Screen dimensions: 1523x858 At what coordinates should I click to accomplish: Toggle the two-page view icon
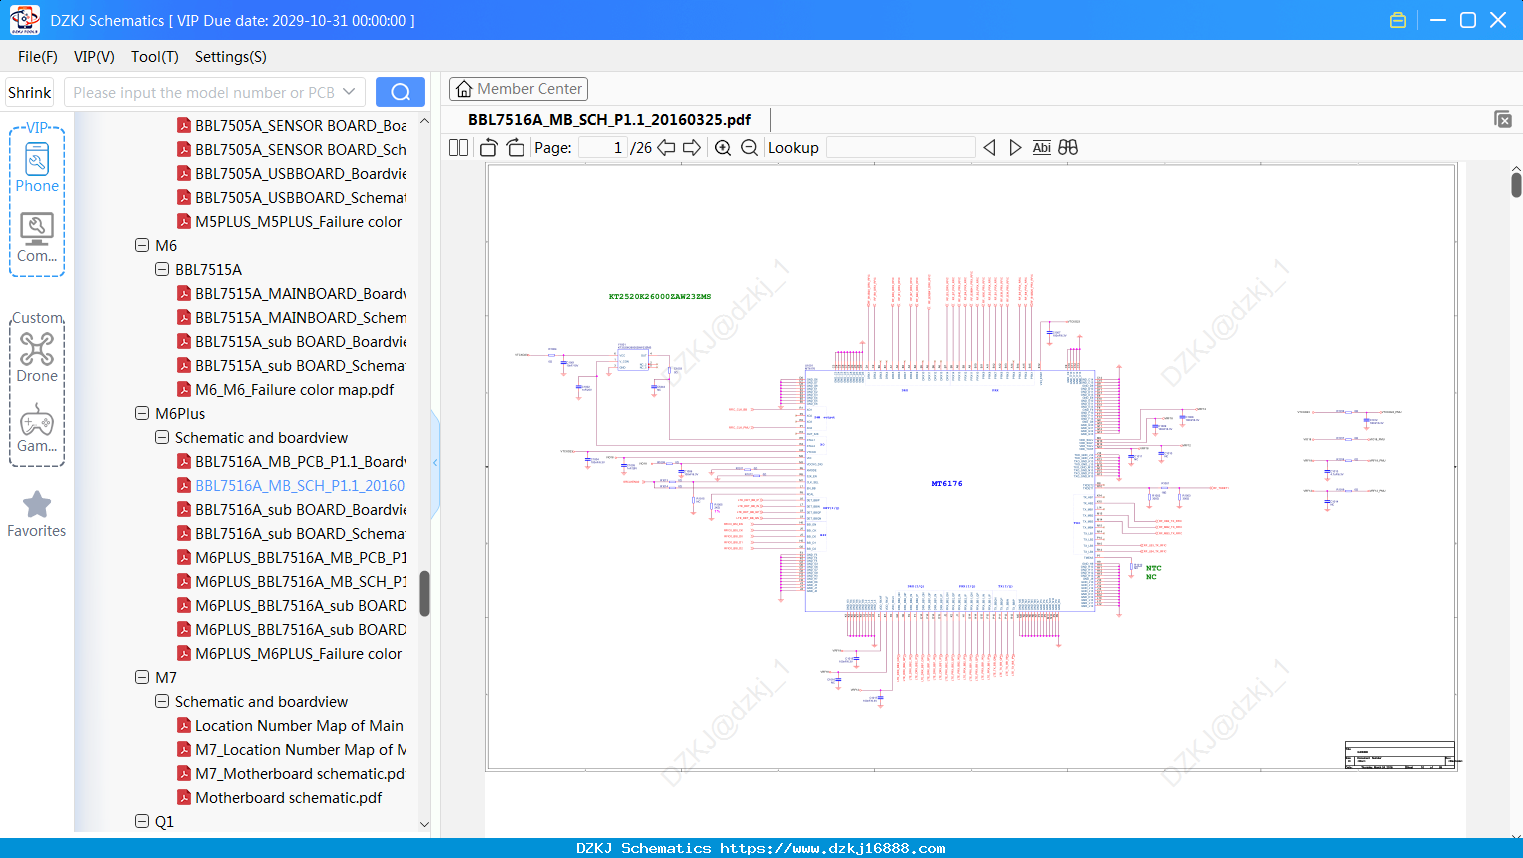[x=458, y=148]
